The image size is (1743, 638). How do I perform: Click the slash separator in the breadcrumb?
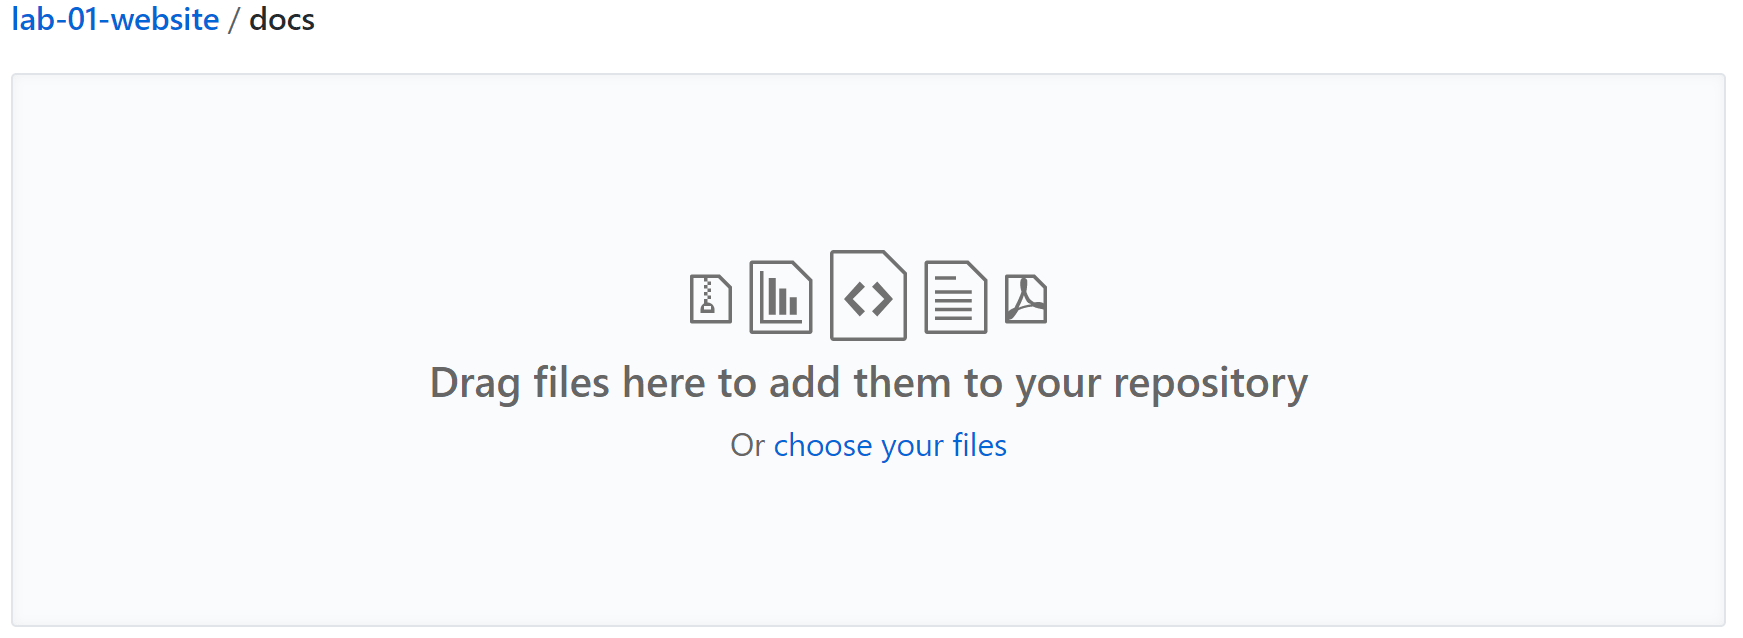pyautogui.click(x=234, y=20)
